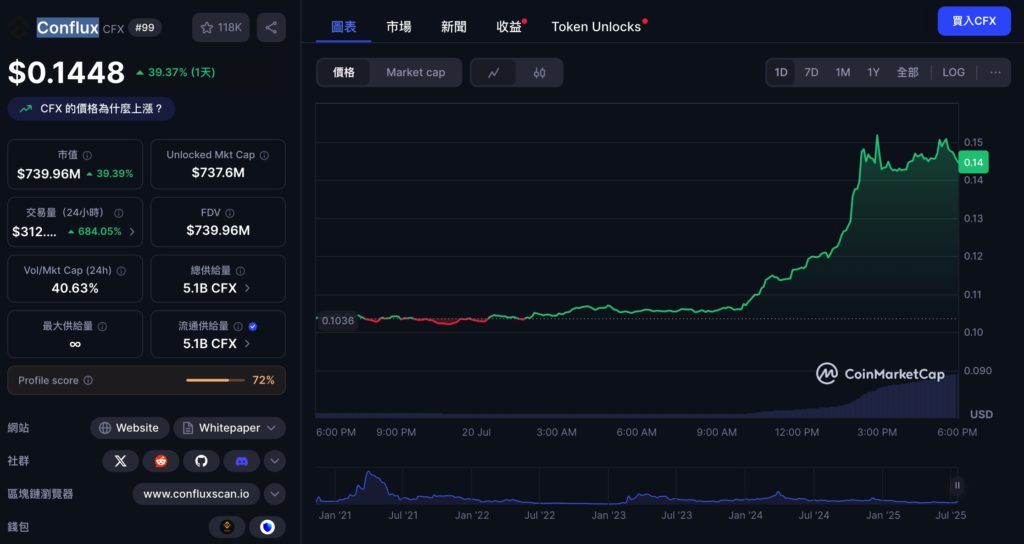The width and height of the screenshot is (1024, 544).
Task: Open the GitHub social link
Action: pos(201,461)
